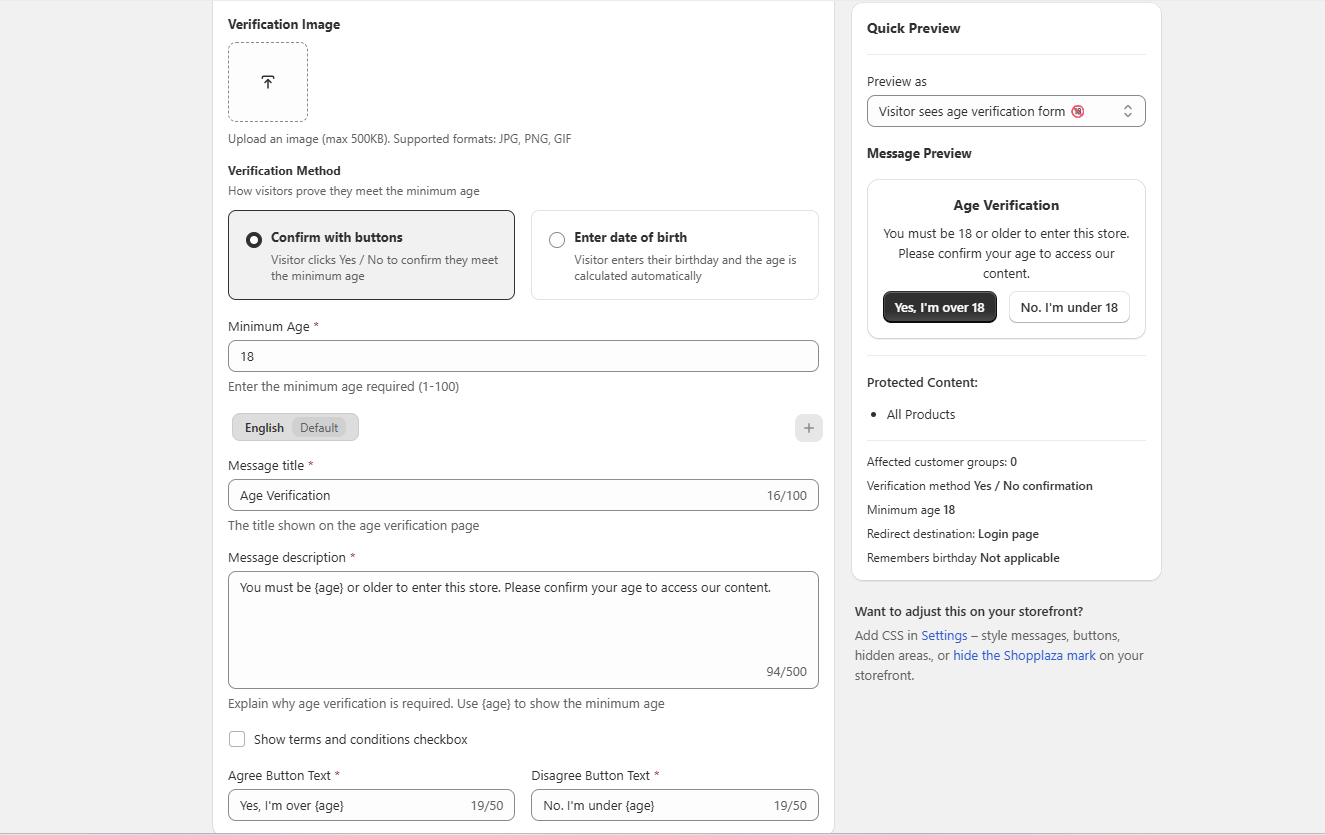
Task: Edit the Message title field
Action: point(523,495)
